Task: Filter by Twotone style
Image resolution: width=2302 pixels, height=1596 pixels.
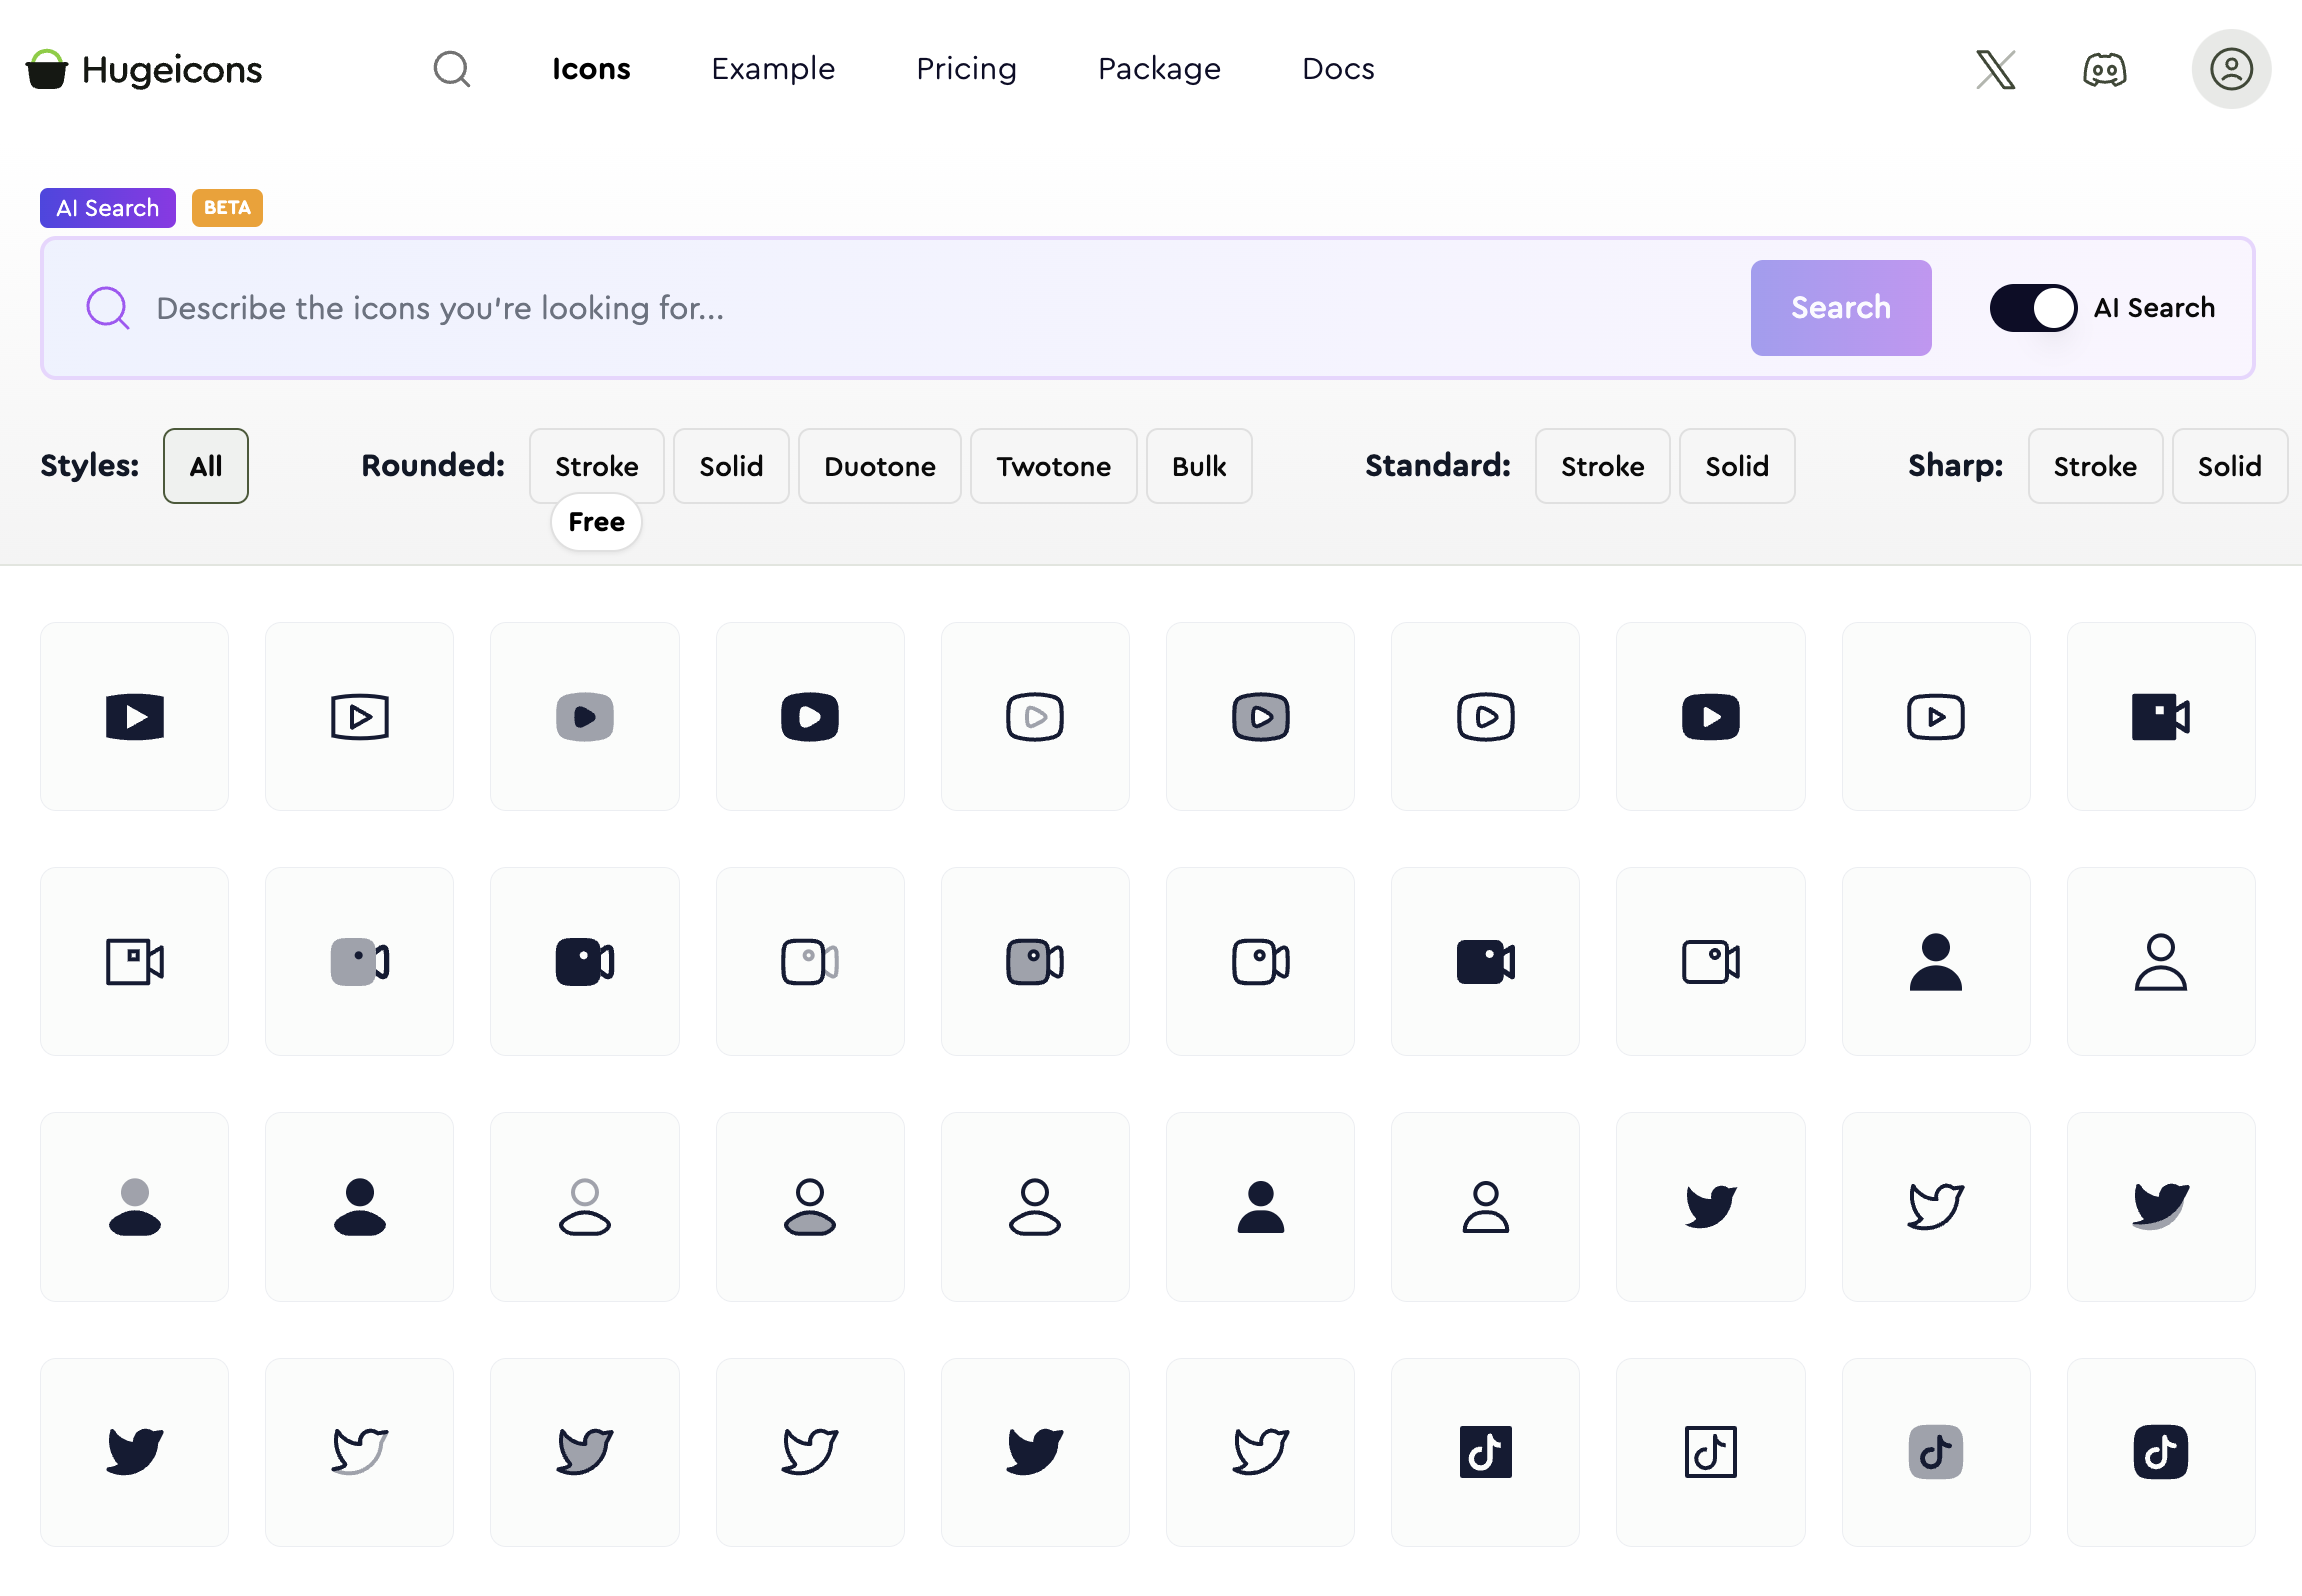Action: pos(1054,466)
